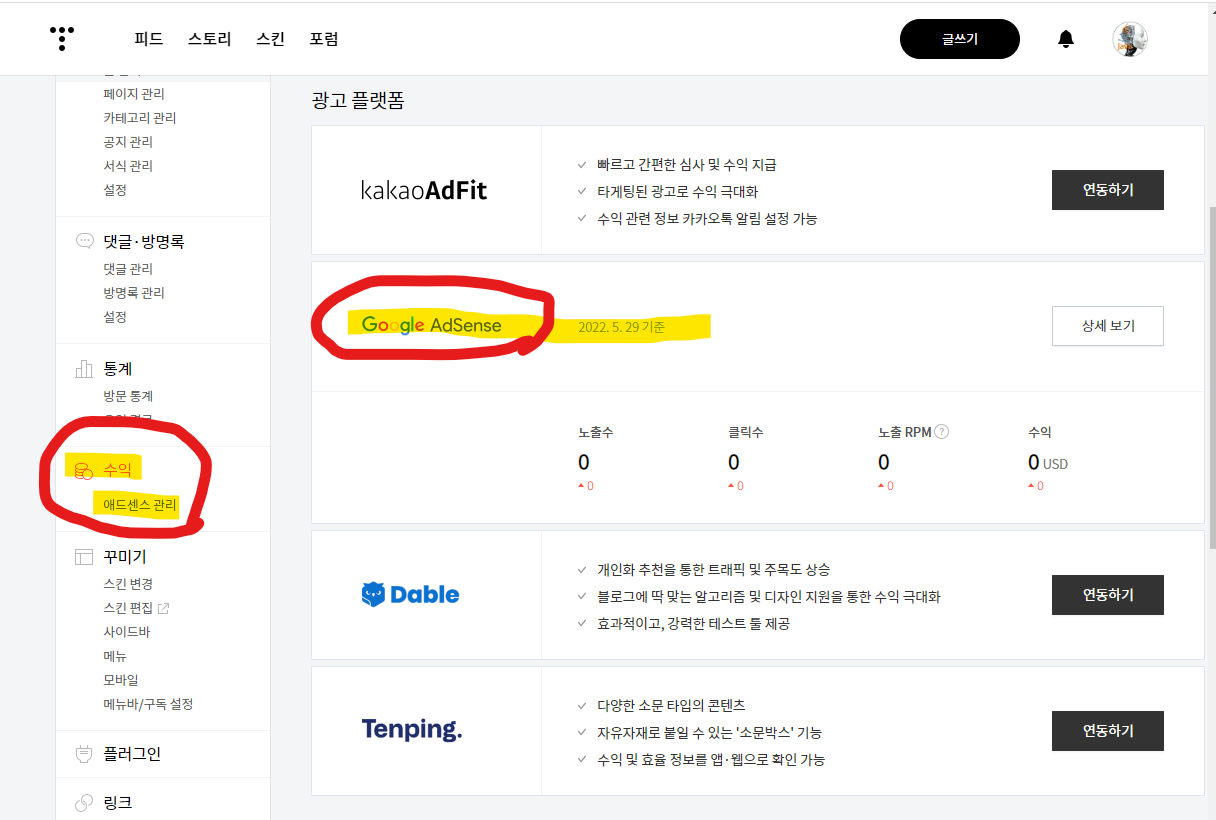Click 개인화 추천을 통한 트래픽 및 주목도 상승

[714, 569]
